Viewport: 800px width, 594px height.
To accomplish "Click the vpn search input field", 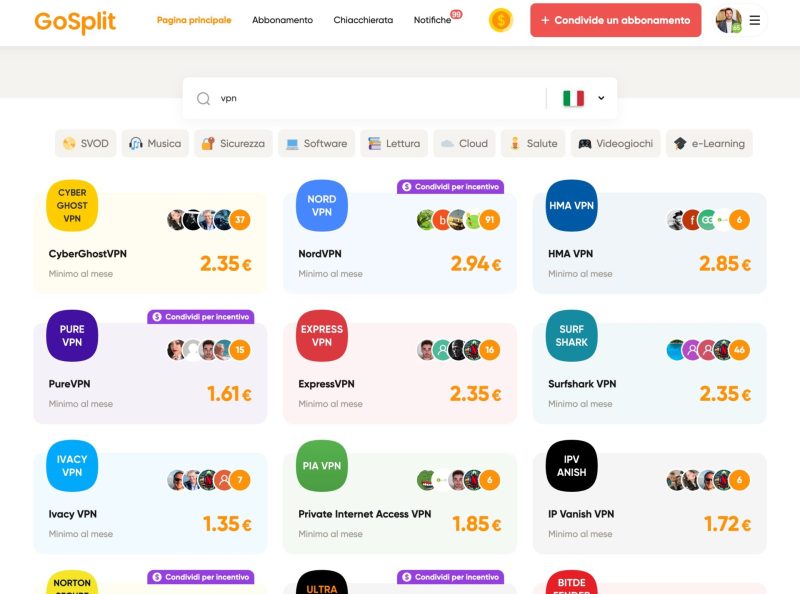I will 380,98.
